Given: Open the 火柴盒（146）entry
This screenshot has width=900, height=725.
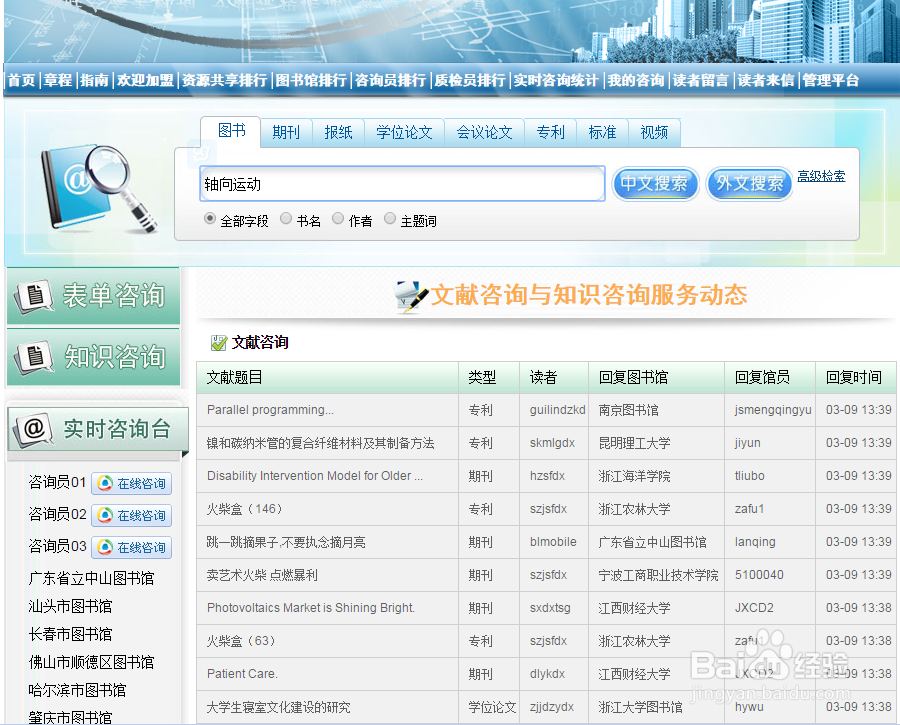Looking at the screenshot, I should [x=245, y=509].
